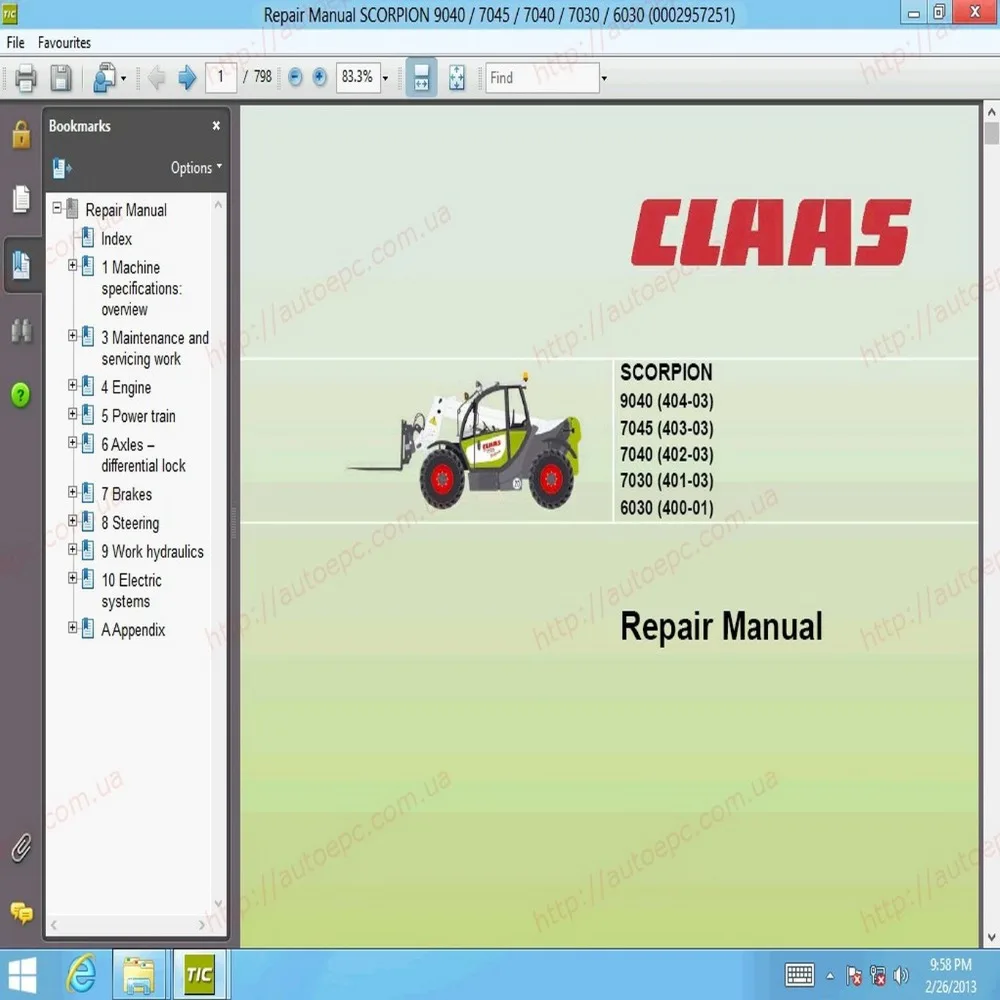Image resolution: width=1000 pixels, height=1000 pixels.
Task: Click the volume speaker tray icon
Action: coord(901,975)
